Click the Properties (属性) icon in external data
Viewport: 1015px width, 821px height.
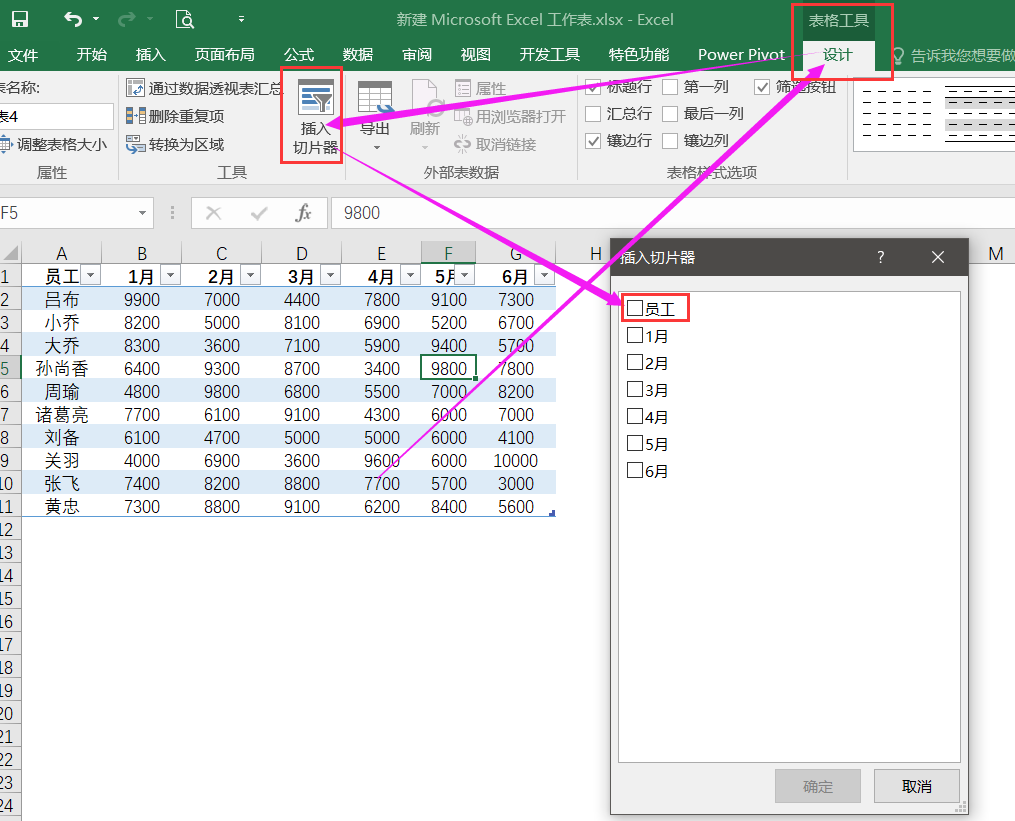[x=462, y=88]
